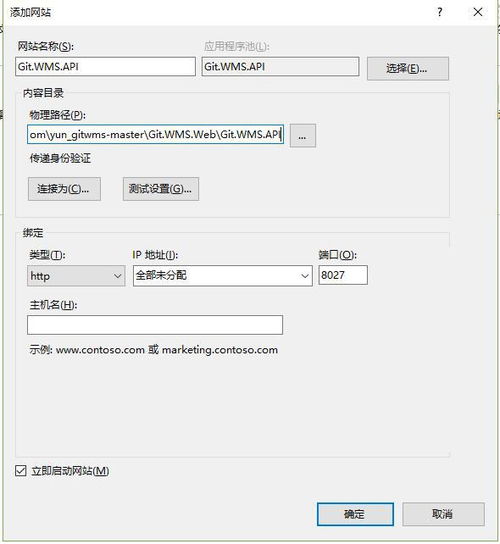The image size is (500, 544).
Task: Click the empty 主机名 input field
Action: (x=155, y=325)
